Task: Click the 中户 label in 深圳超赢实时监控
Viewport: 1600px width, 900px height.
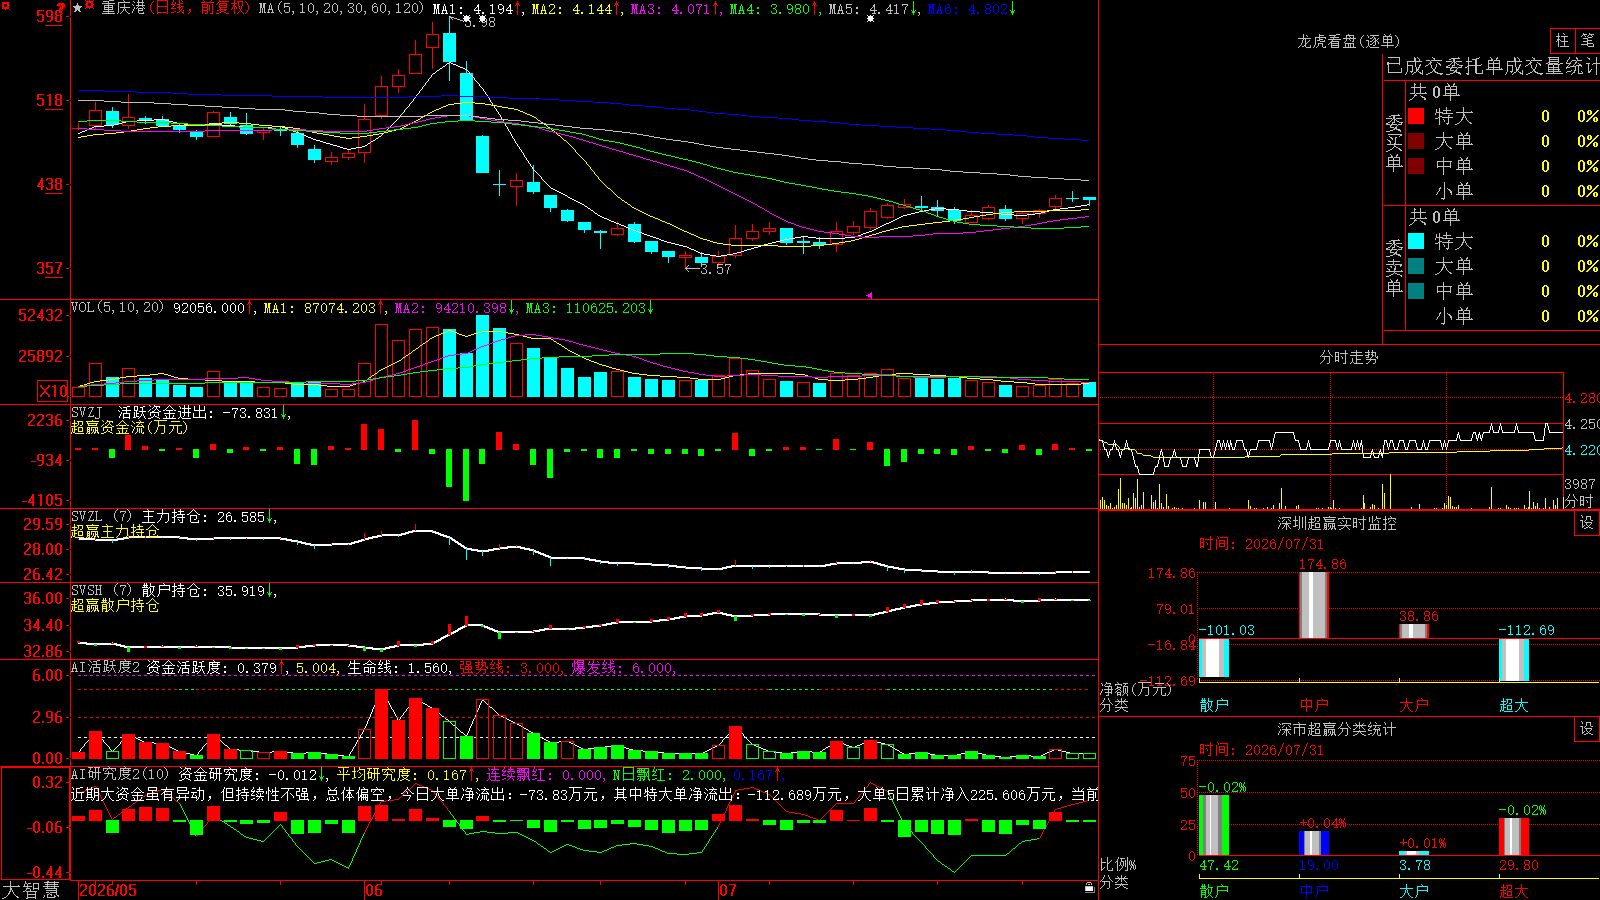Action: coord(1314,705)
